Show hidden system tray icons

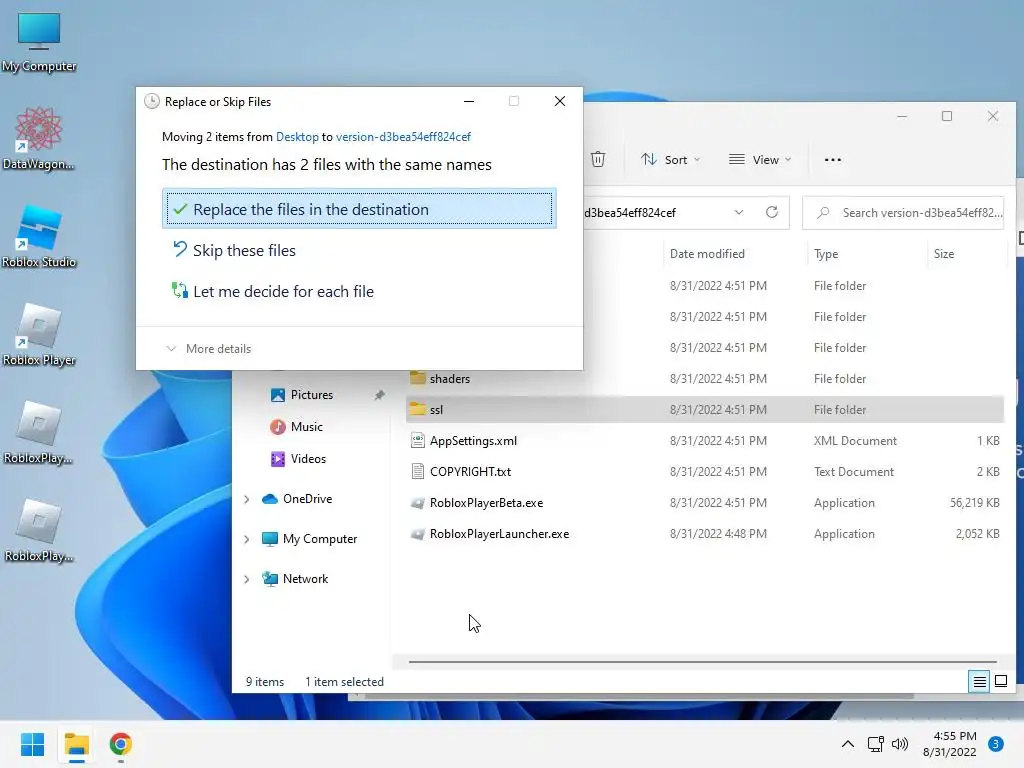(x=847, y=744)
